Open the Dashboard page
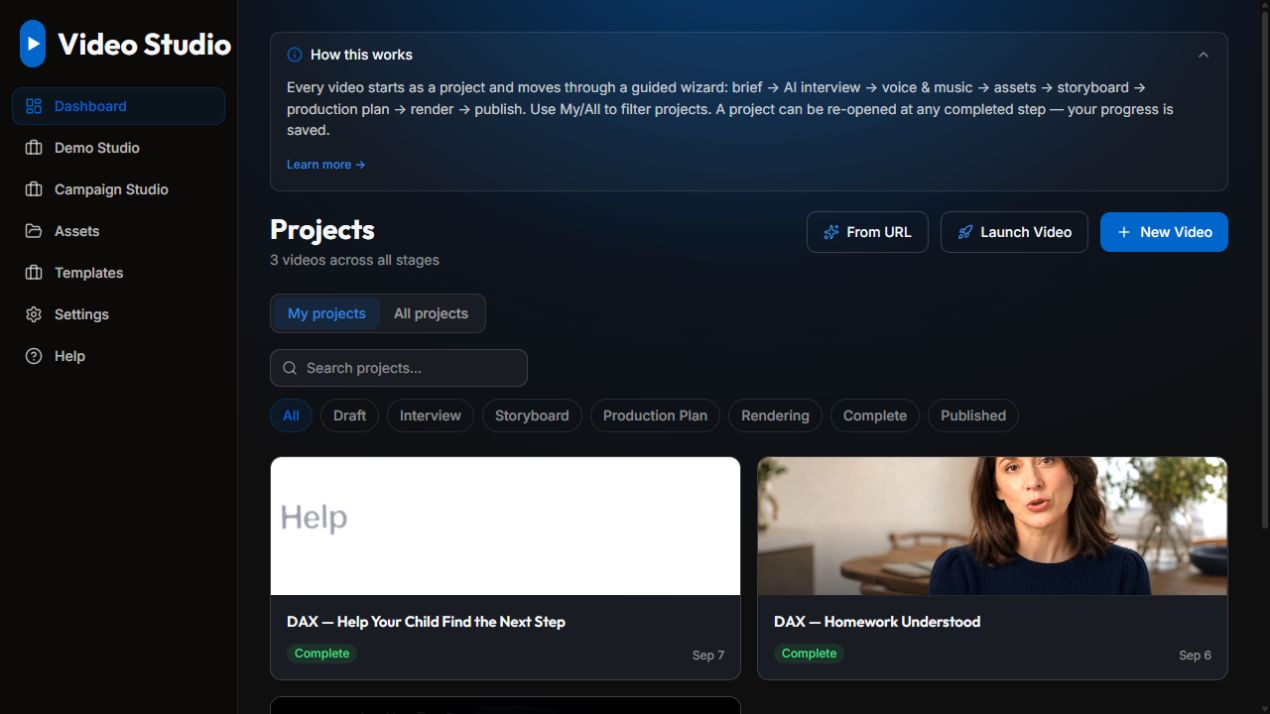1270x714 pixels. pos(118,106)
